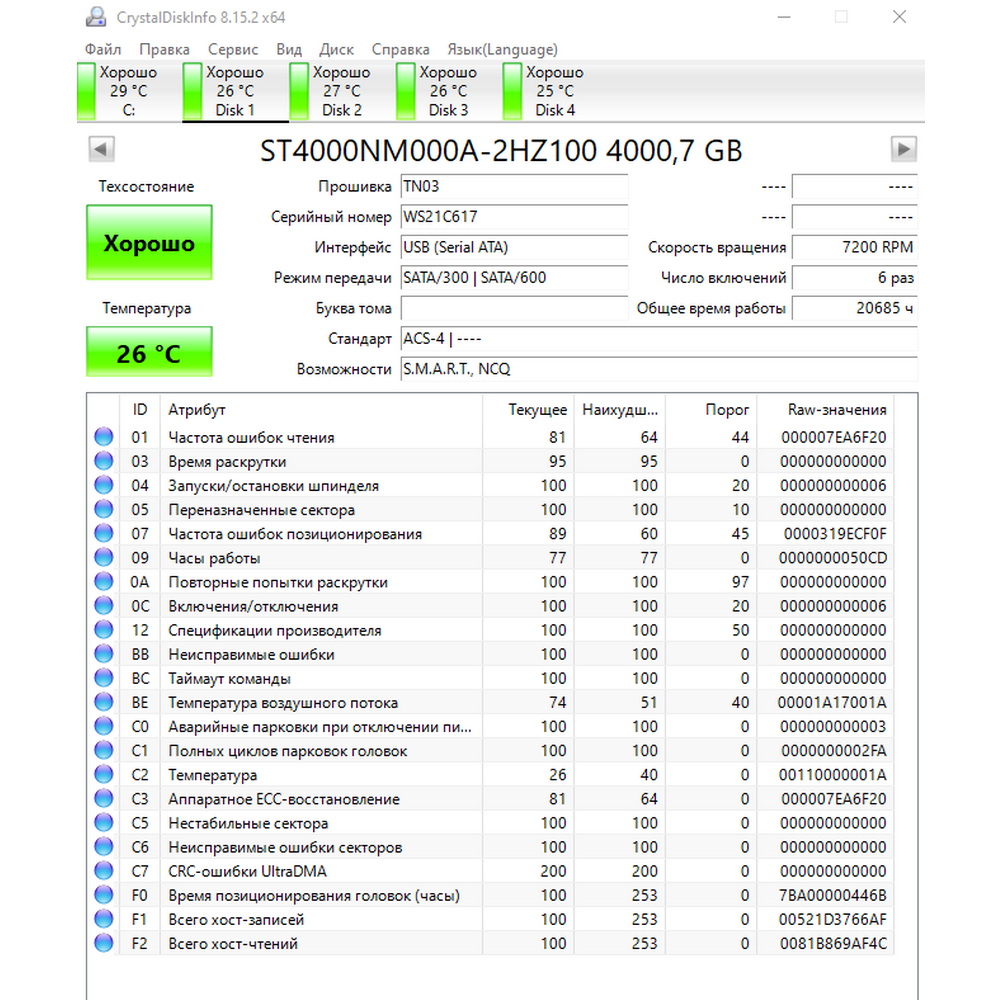This screenshot has height=1000, width=1000.
Task: Click status orb for attribute C1 row
Action: 103,751
